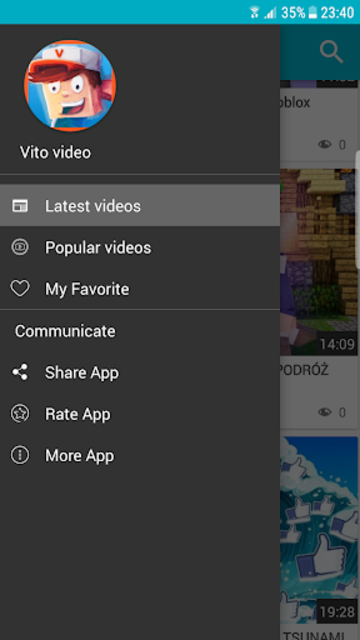Tap the eye icon under roblox video

[325, 144]
